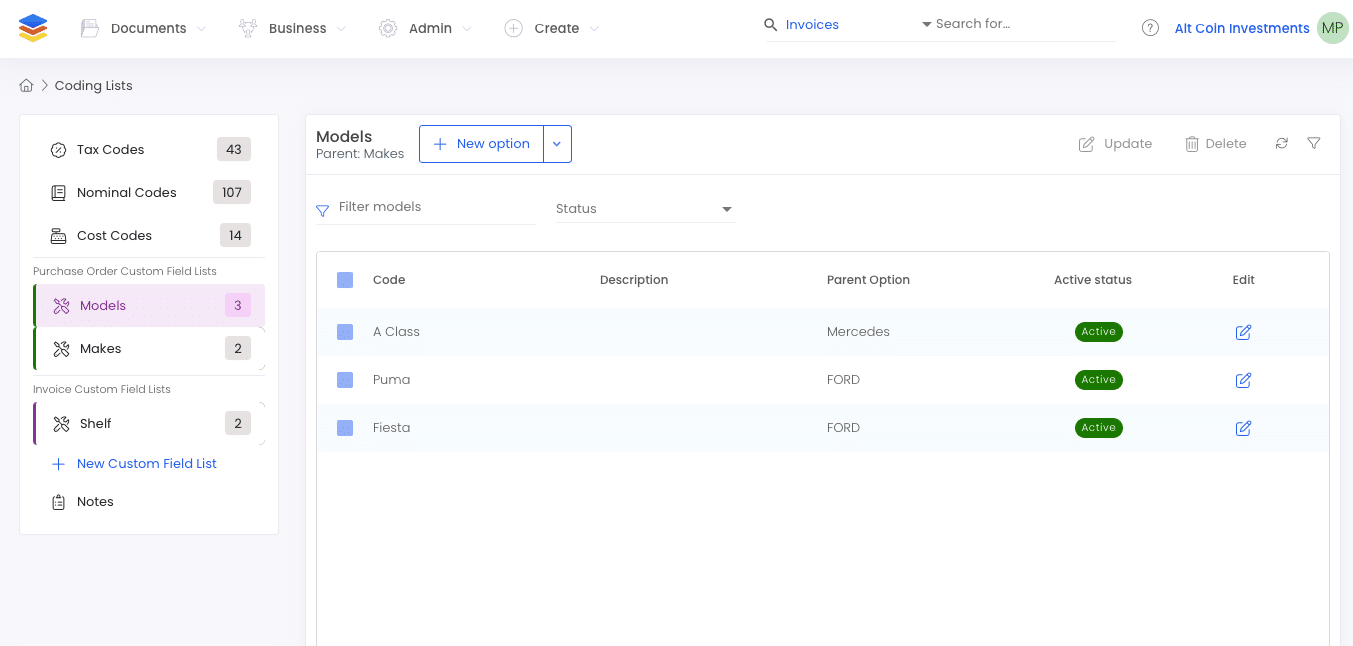Sort by the Code column header
Viewport: 1353px width, 646px height.
[x=389, y=280]
